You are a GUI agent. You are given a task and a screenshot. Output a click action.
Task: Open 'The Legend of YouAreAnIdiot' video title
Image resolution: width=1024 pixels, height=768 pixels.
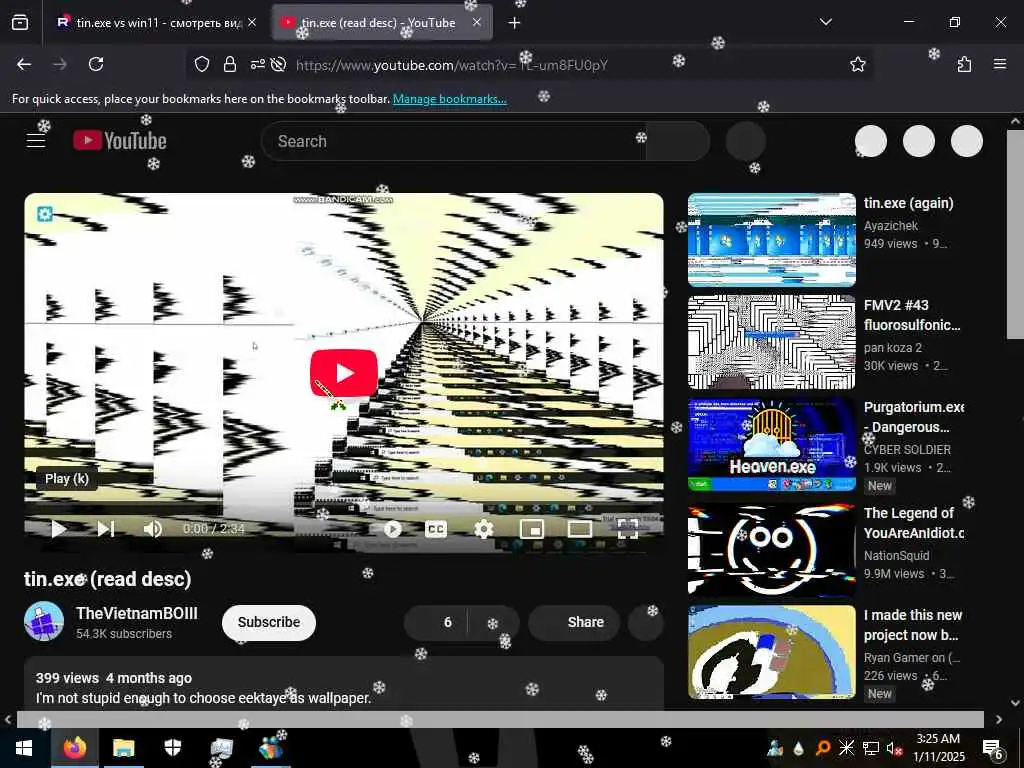pos(914,523)
